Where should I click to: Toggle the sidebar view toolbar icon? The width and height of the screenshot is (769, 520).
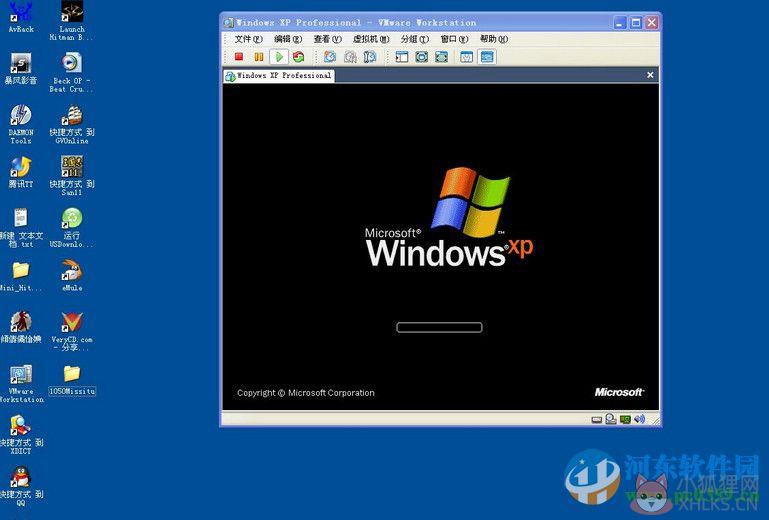[402, 57]
